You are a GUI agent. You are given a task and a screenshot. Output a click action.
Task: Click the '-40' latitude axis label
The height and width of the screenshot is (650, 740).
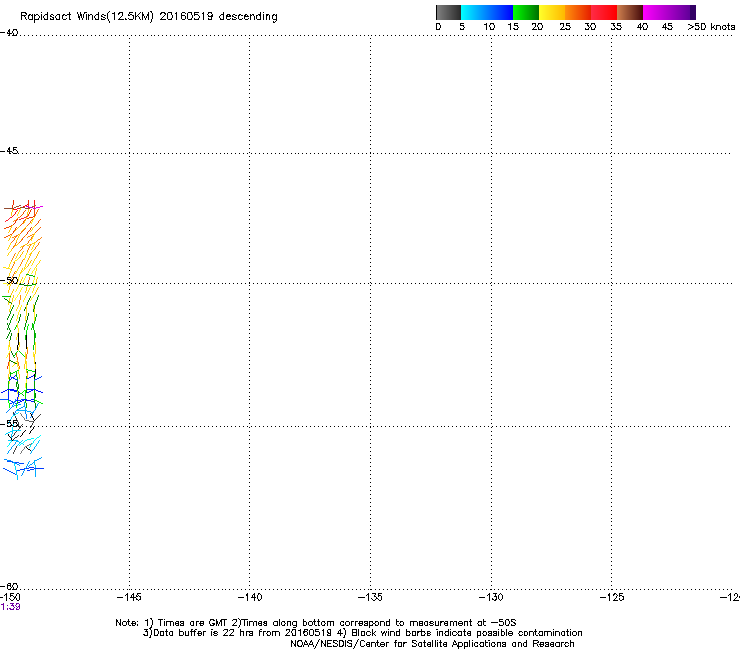(9, 33)
